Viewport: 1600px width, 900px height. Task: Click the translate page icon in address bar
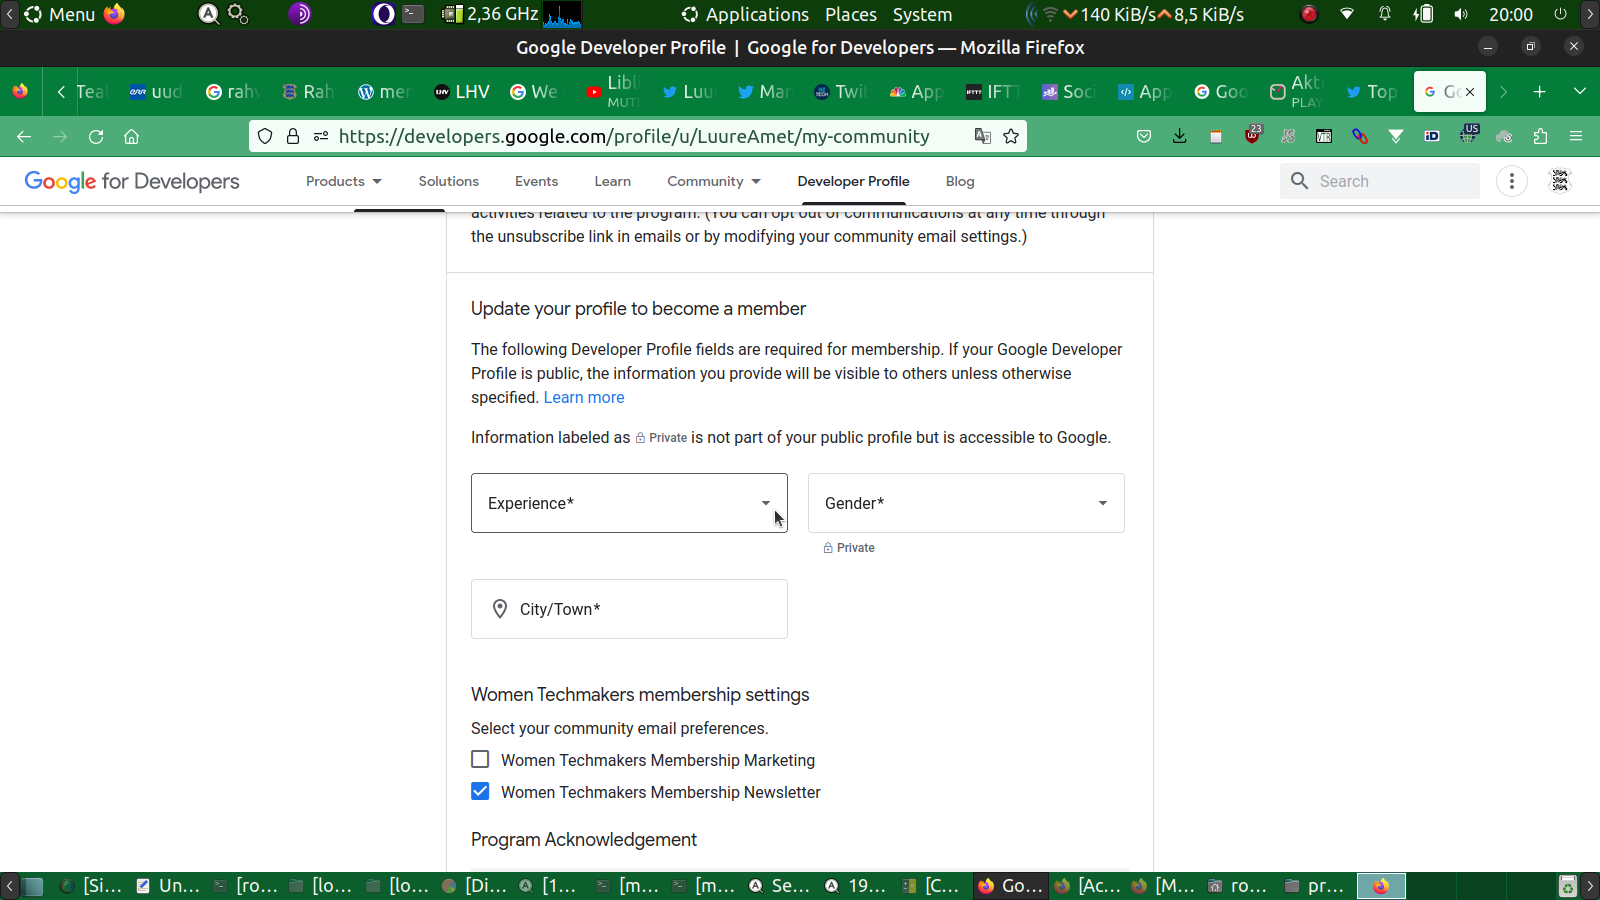[x=983, y=136]
